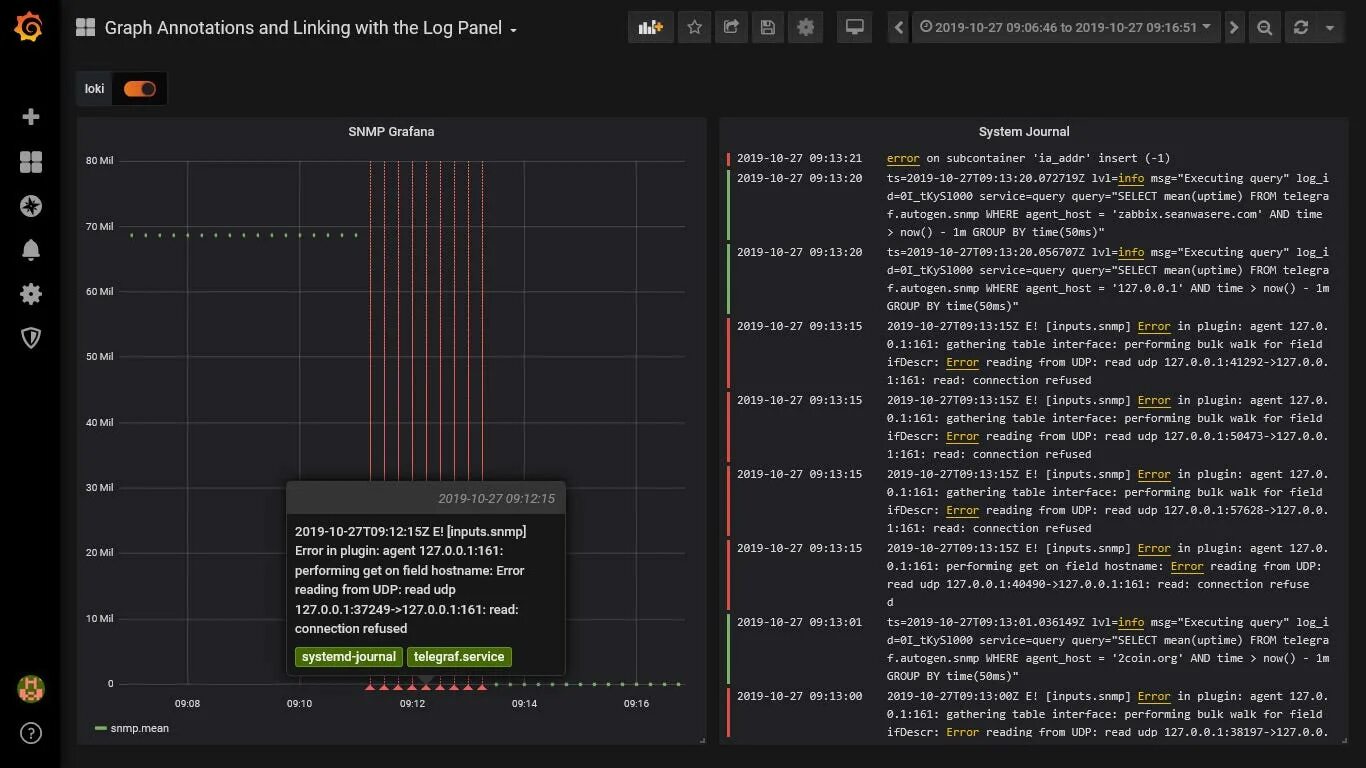The height and width of the screenshot is (768, 1366).
Task: Click the systemd-journal tag in tooltip
Action: (349, 657)
